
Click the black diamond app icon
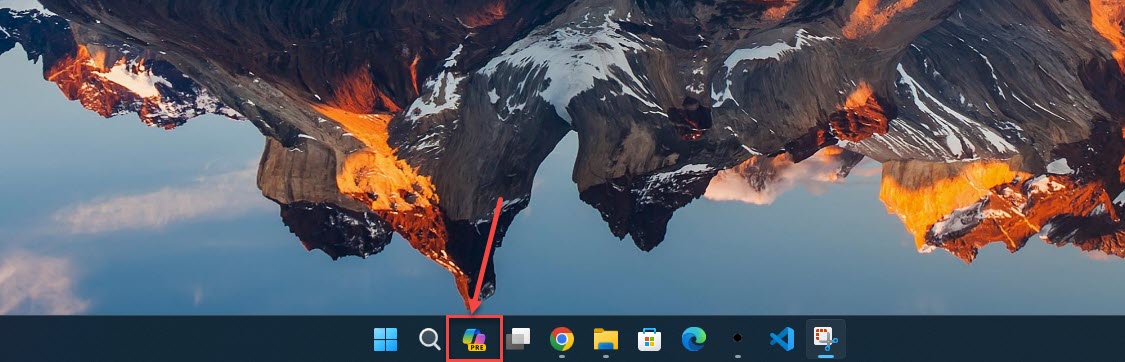pos(738,338)
